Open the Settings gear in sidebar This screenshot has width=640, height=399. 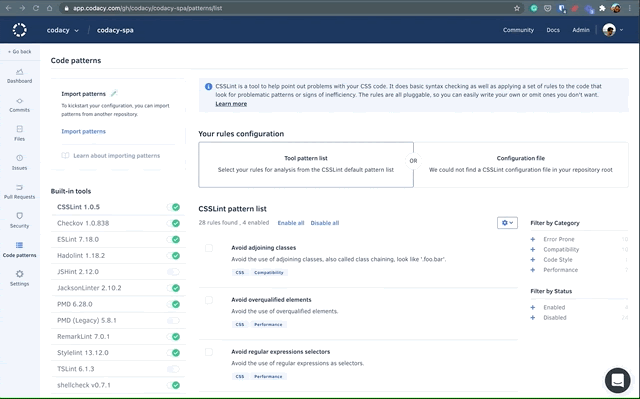tap(19, 274)
